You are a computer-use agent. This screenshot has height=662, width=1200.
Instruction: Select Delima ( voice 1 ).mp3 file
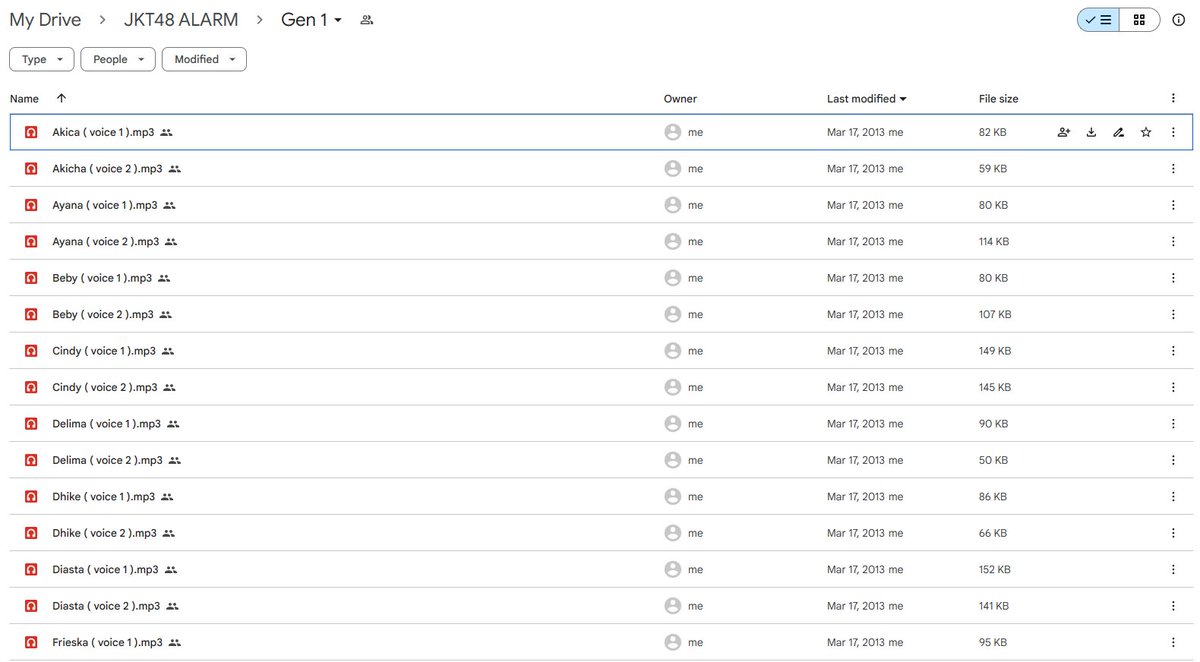tap(600, 424)
